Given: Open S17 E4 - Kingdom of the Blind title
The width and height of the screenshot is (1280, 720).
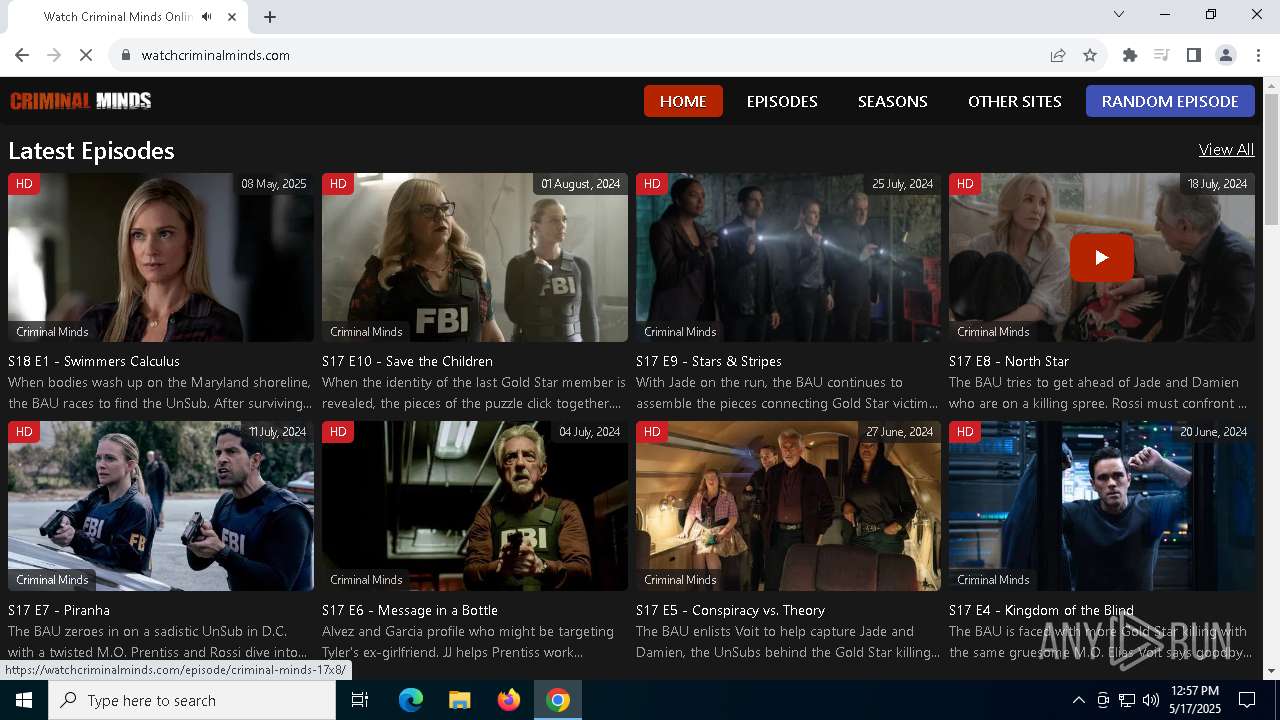Looking at the screenshot, I should 1041,610.
